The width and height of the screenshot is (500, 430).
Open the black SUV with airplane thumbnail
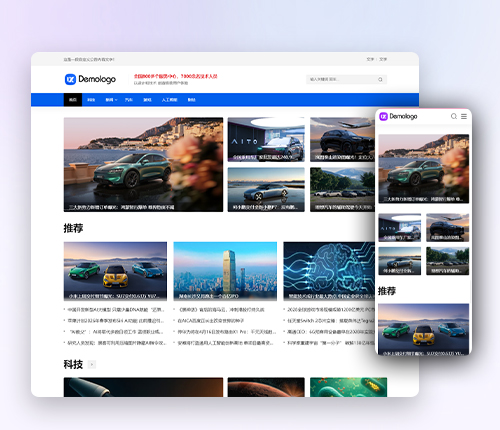click(x=342, y=140)
